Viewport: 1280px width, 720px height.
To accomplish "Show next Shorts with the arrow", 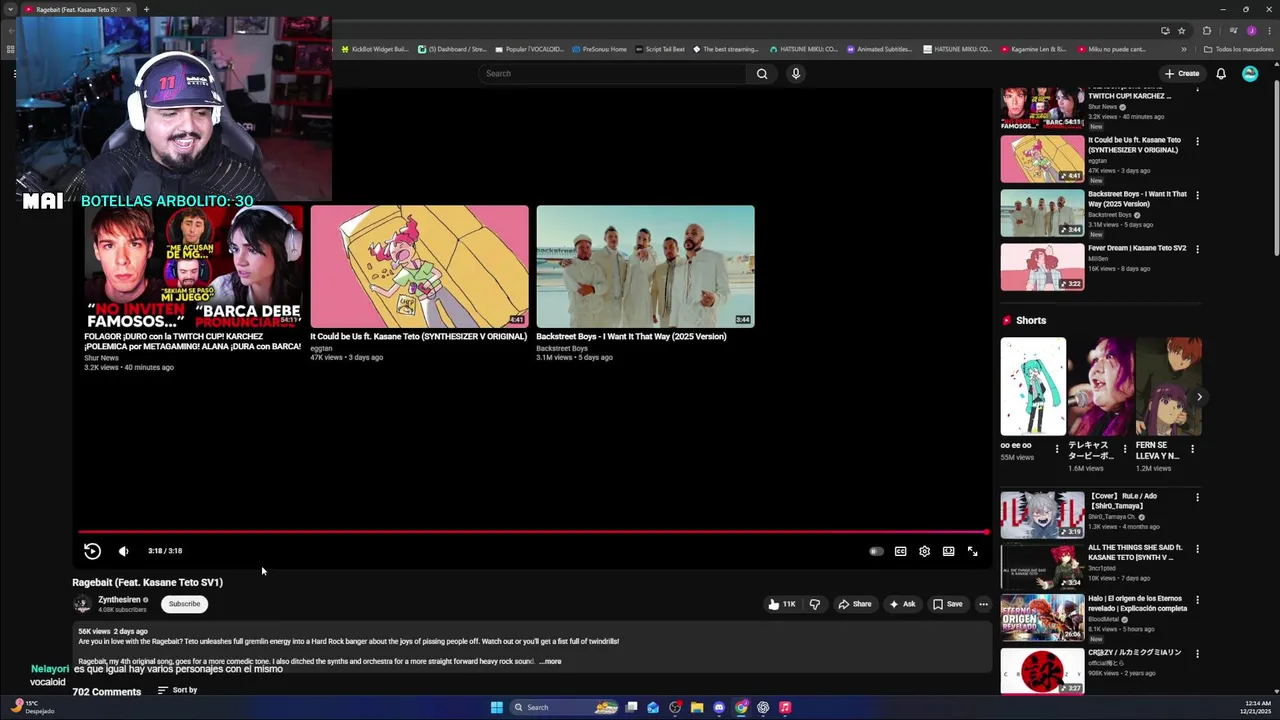I will tap(1199, 397).
